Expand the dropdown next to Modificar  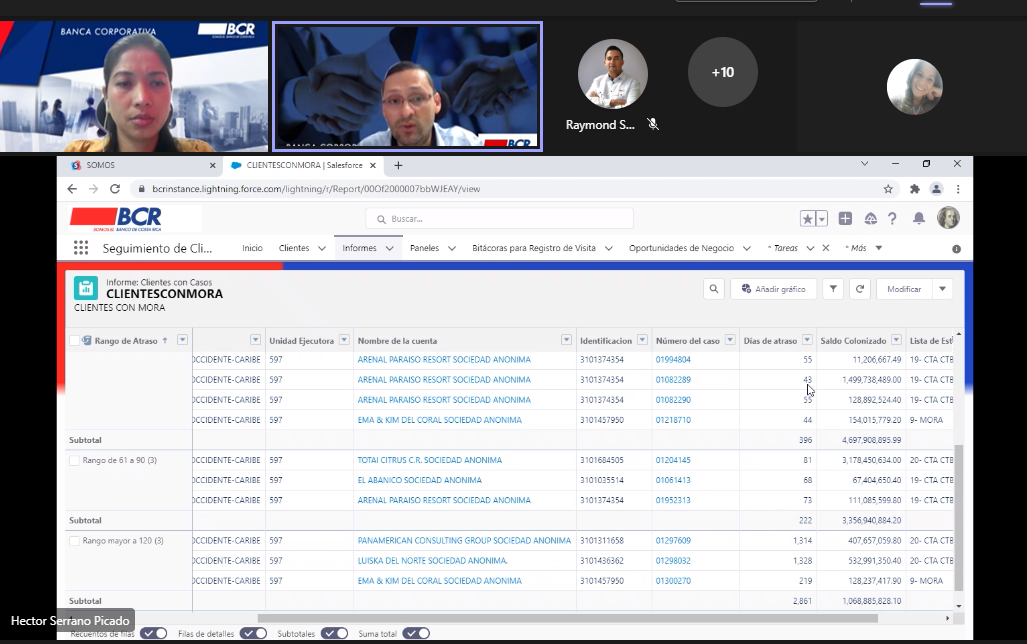click(943, 289)
